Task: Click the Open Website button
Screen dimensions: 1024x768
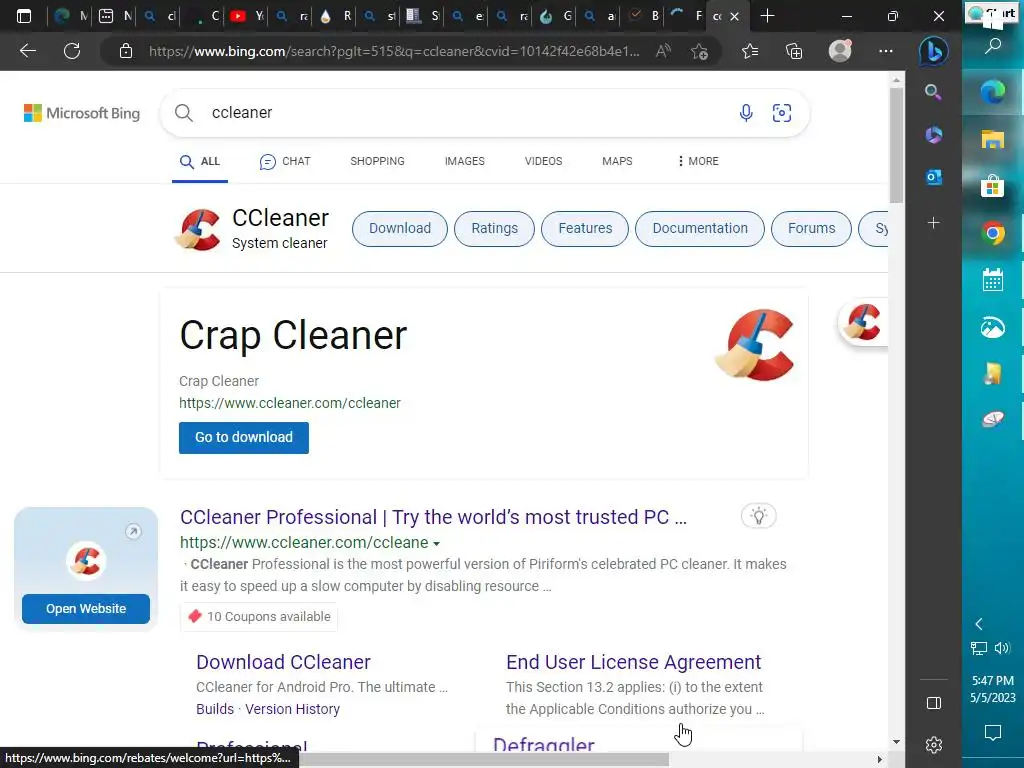Action: click(86, 609)
